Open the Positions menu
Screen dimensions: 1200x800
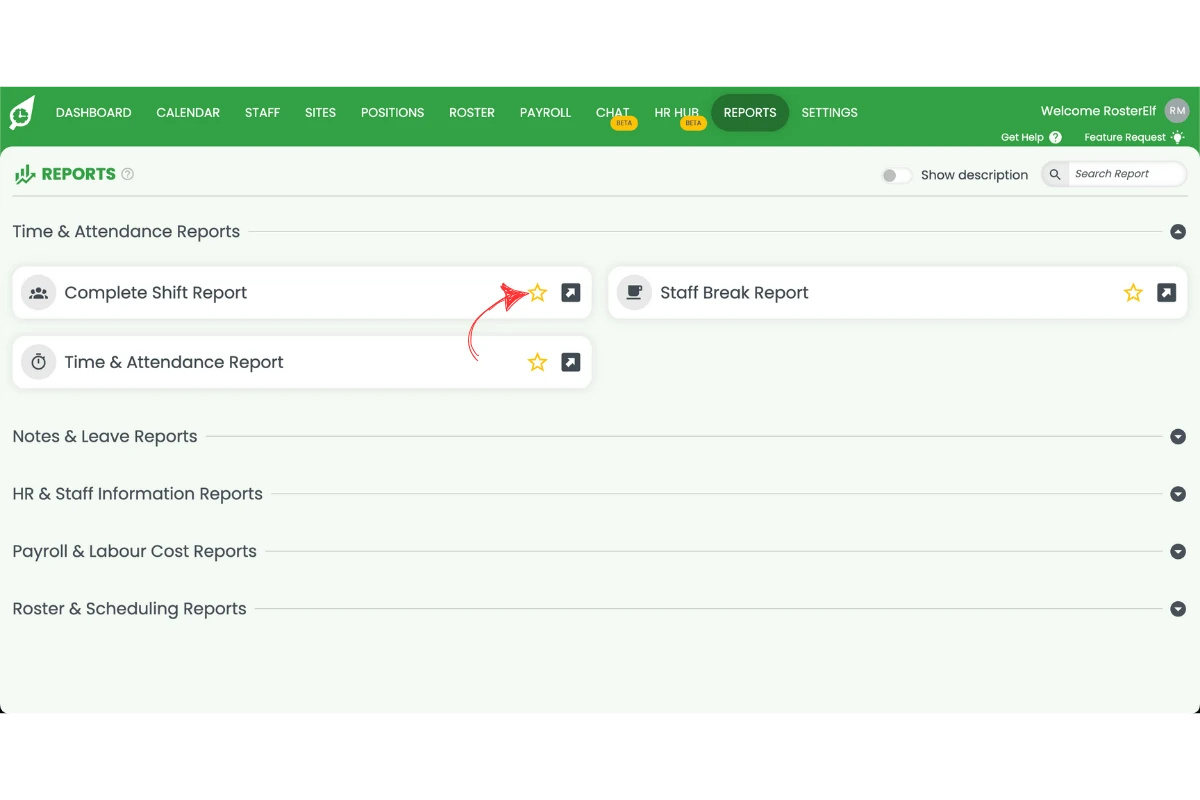click(x=392, y=113)
